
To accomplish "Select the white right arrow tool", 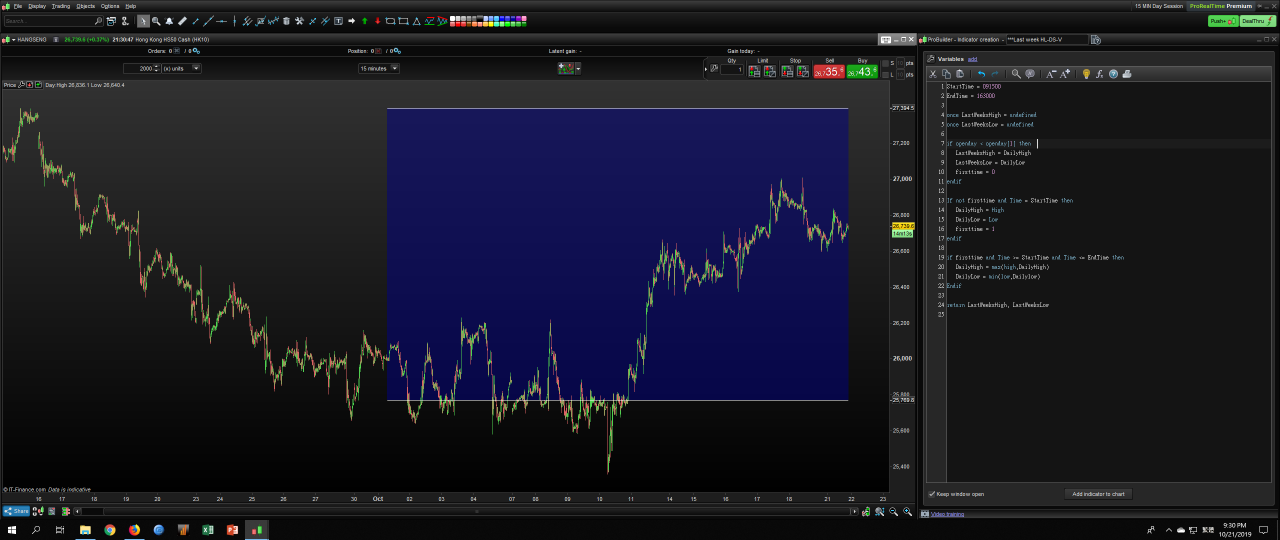I will (351, 21).
